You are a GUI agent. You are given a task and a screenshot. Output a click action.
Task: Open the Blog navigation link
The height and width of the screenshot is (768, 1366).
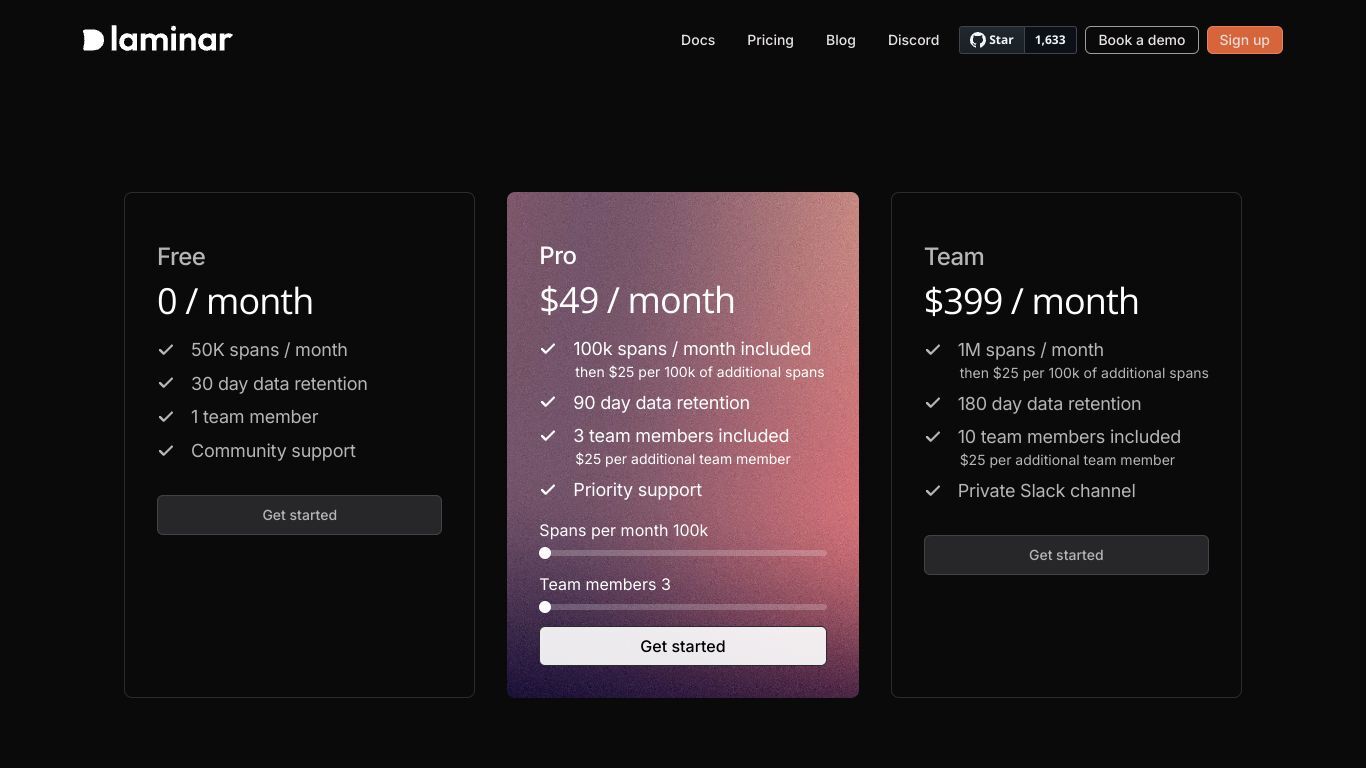coord(841,40)
